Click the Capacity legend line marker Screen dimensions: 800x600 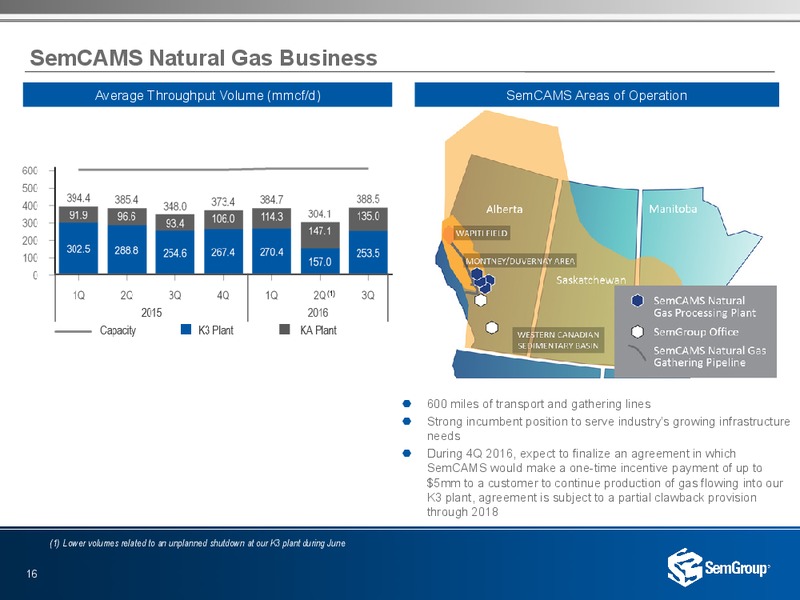(x=72, y=331)
